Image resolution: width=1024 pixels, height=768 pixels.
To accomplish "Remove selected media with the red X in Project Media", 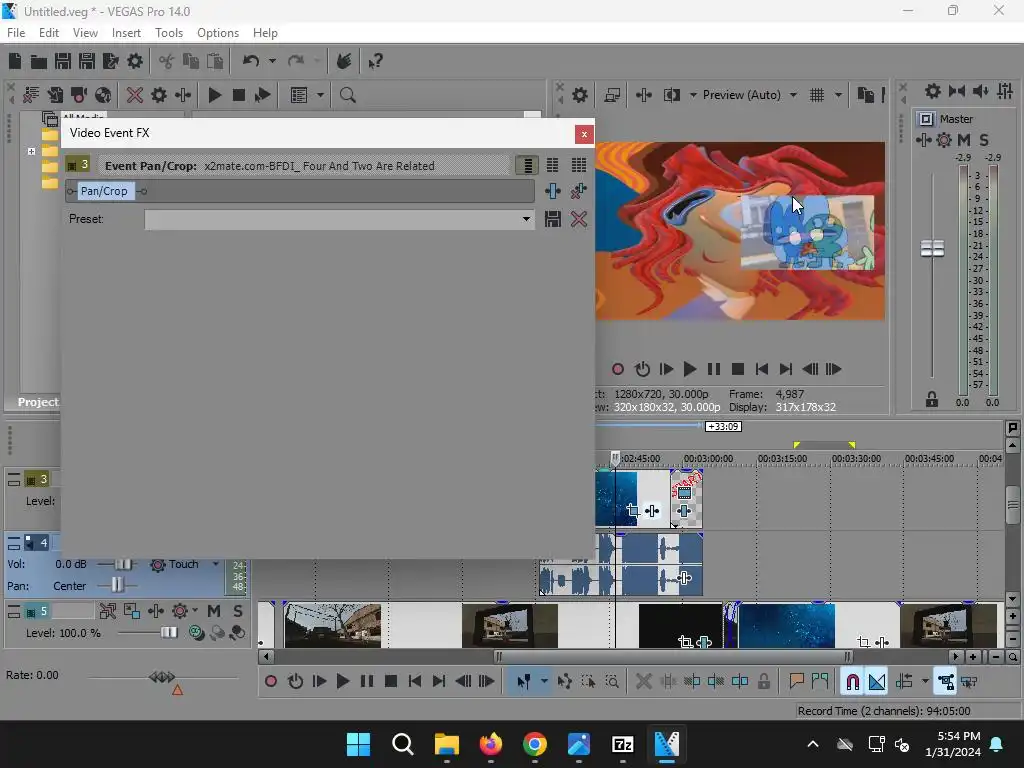I will [135, 95].
